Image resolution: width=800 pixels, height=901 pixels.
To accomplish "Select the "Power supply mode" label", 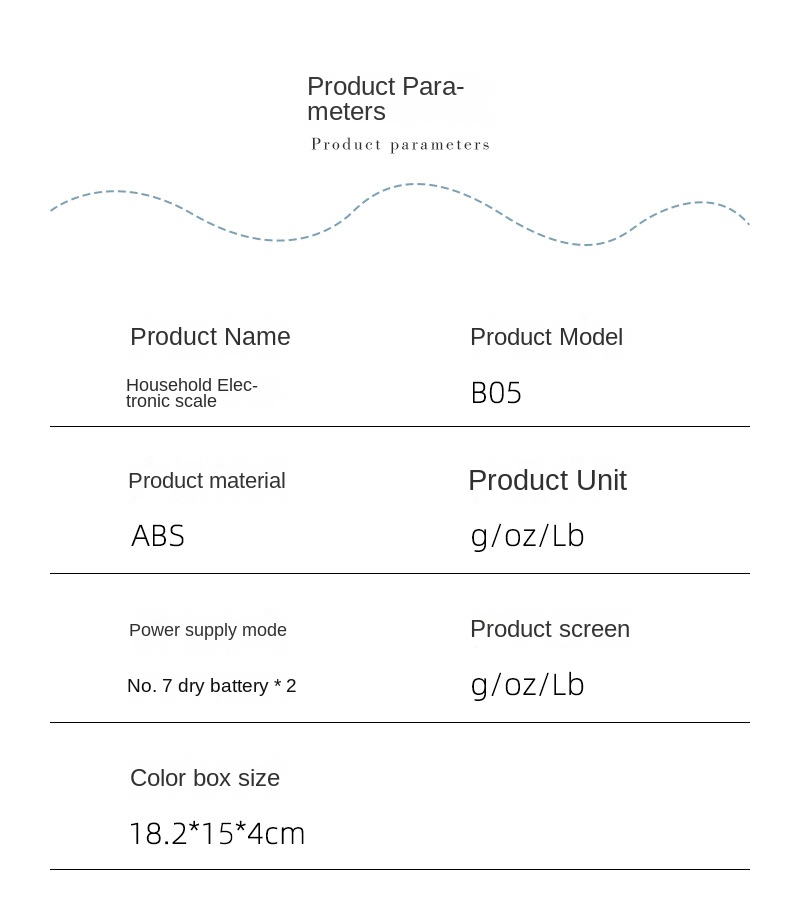I will tap(208, 630).
